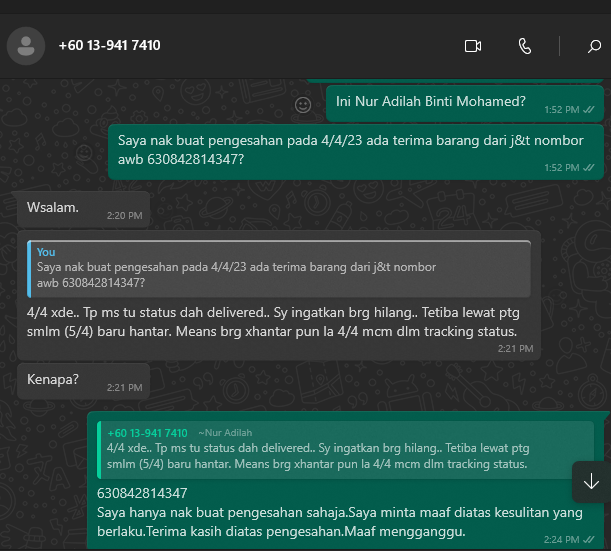Open the contact's profile avatar
The width and height of the screenshot is (611, 551).
pos(26,46)
